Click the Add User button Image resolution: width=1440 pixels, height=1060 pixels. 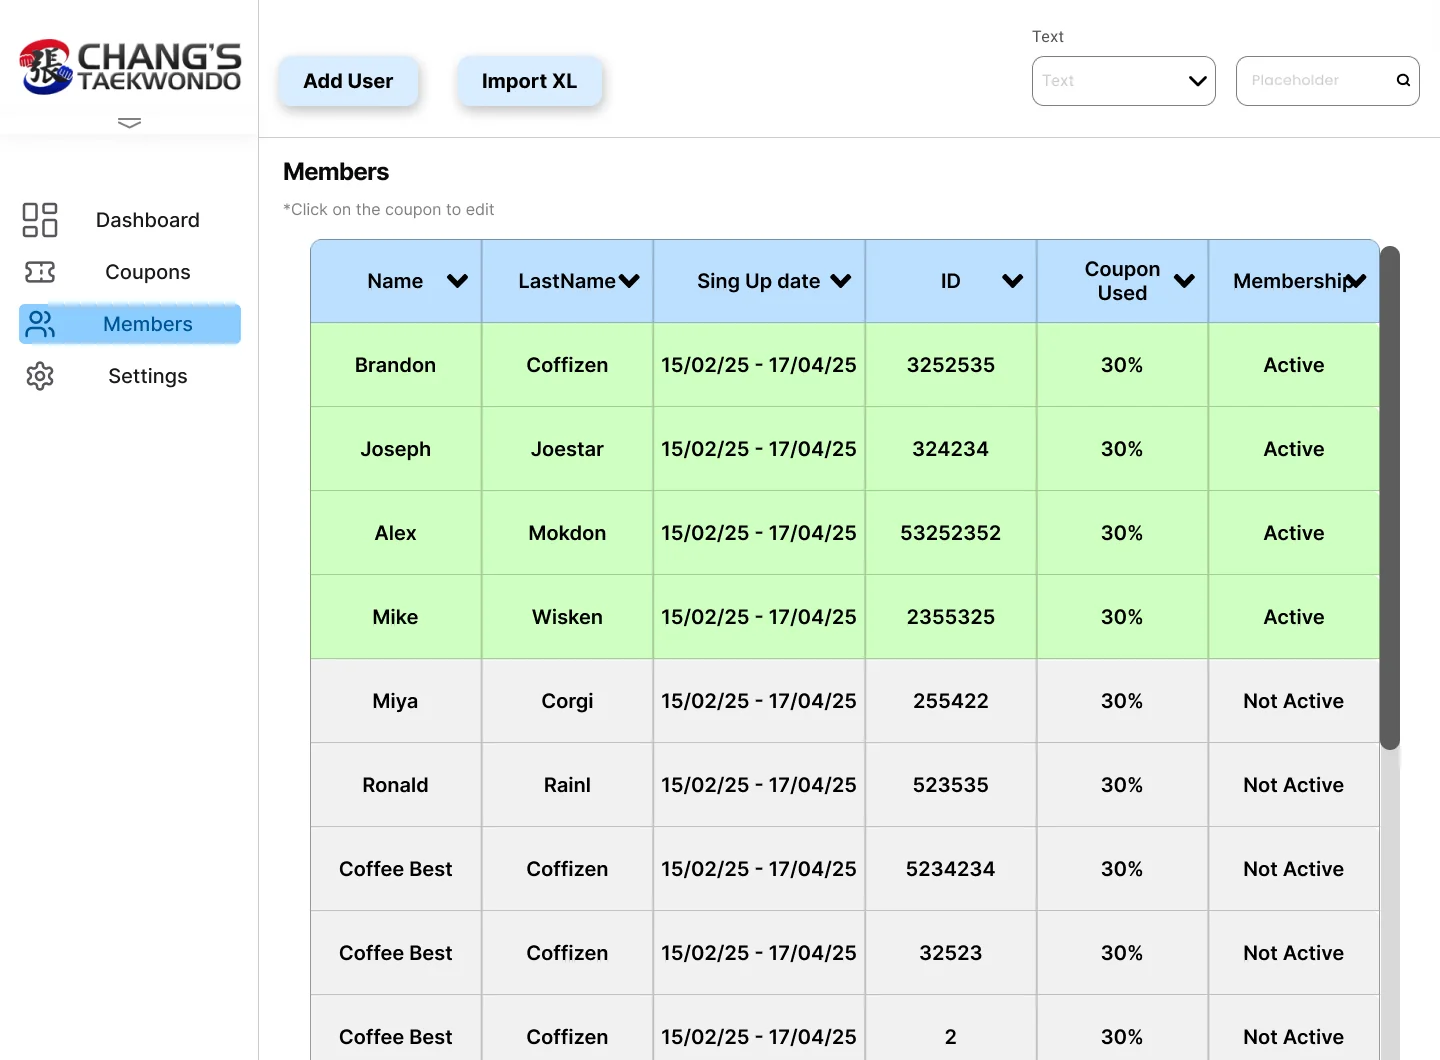click(x=348, y=81)
